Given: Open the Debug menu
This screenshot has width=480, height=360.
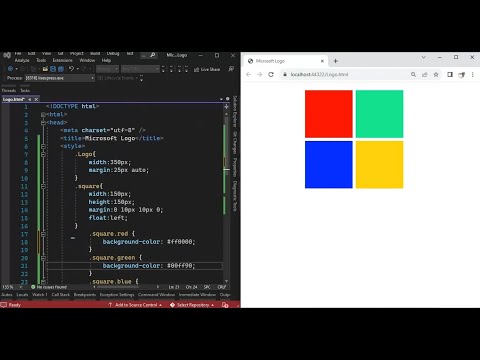Looking at the screenshot, I should pyautogui.click(x=113, y=54).
